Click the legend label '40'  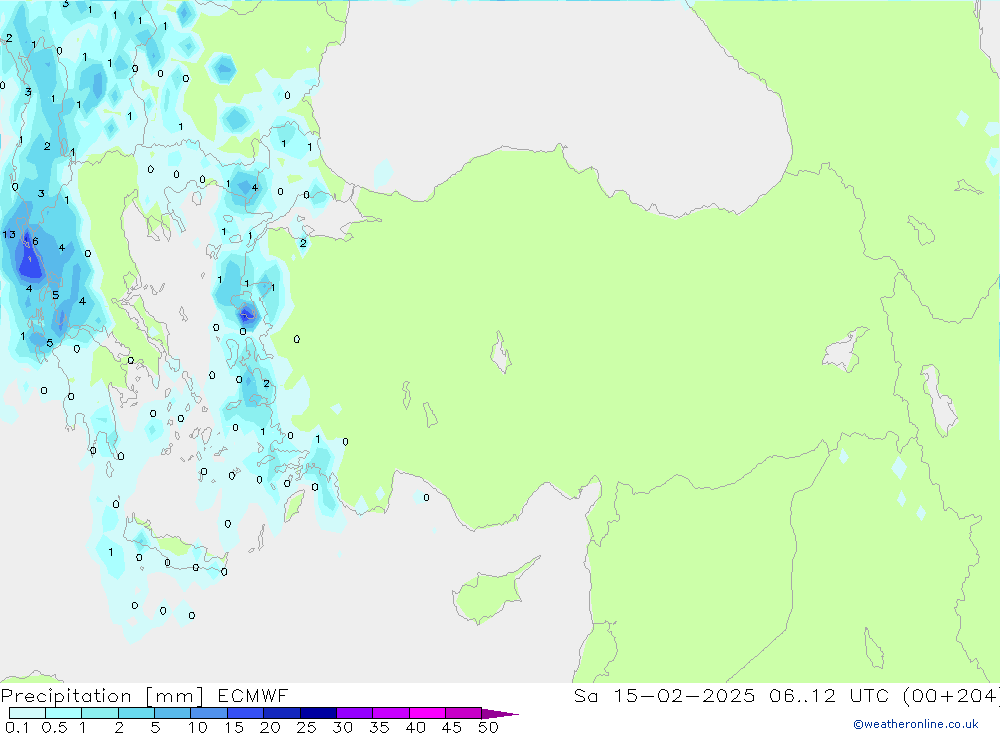pos(416,727)
